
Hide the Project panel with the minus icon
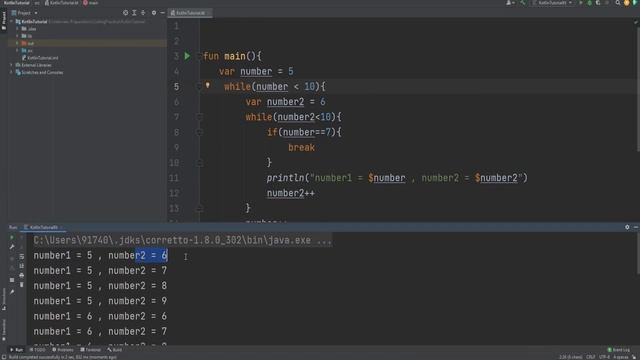162,13
